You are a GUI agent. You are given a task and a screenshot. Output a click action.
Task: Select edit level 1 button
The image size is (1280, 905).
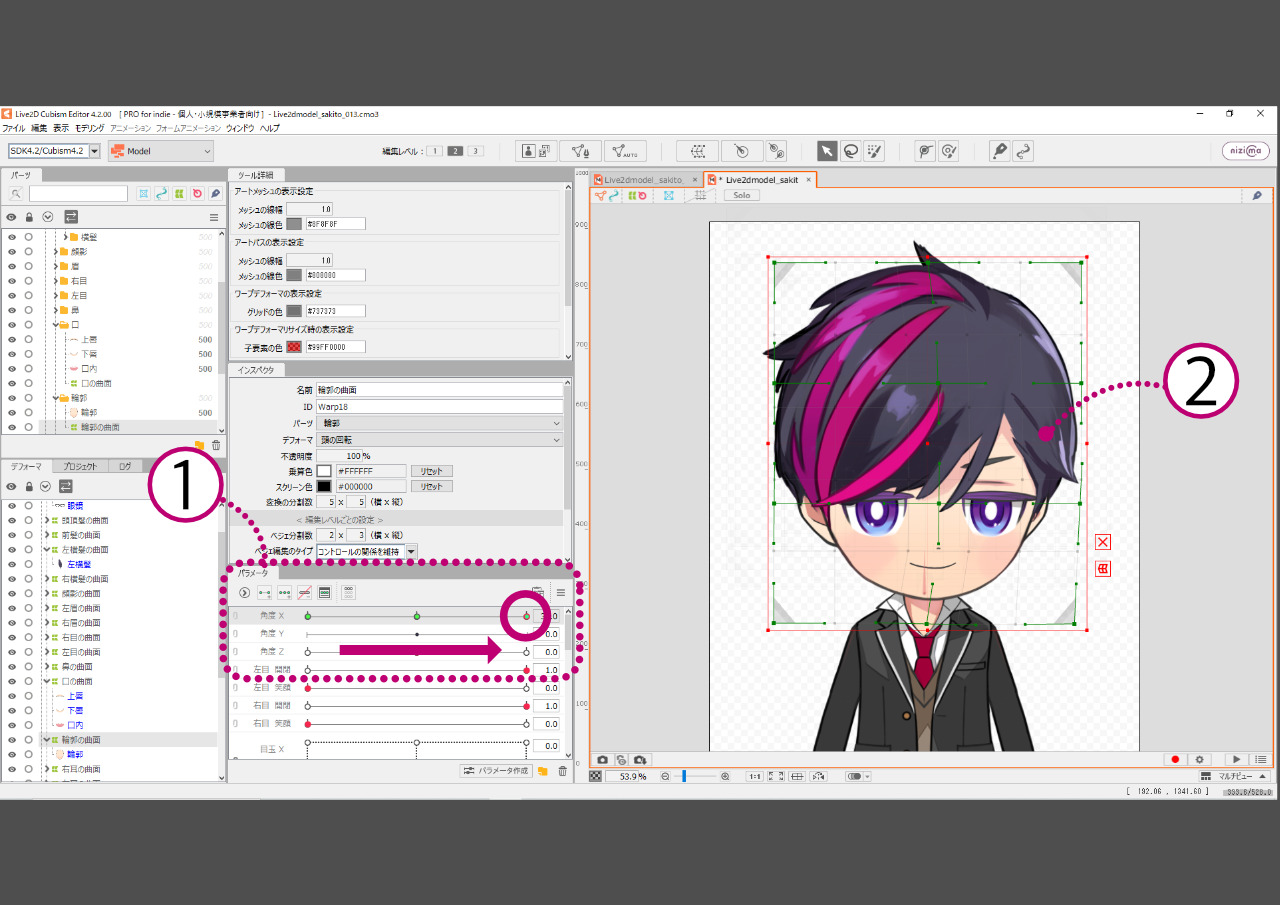coord(435,151)
